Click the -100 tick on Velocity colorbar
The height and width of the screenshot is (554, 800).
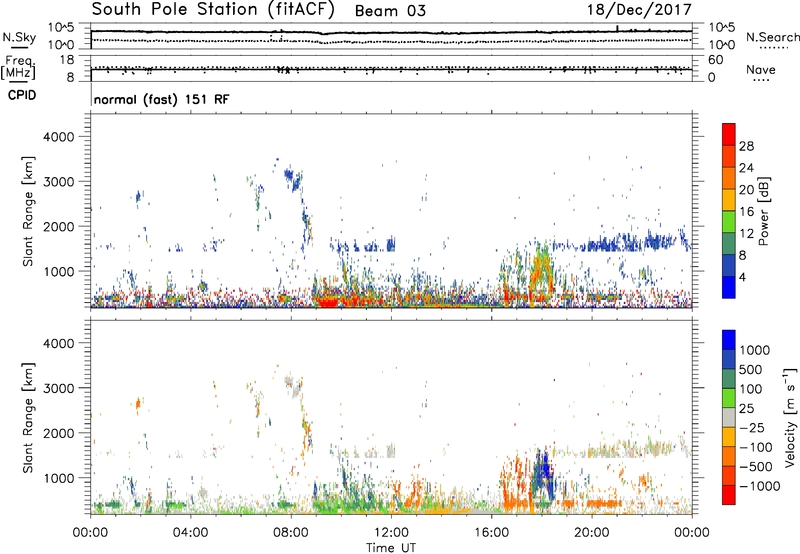tap(756, 447)
